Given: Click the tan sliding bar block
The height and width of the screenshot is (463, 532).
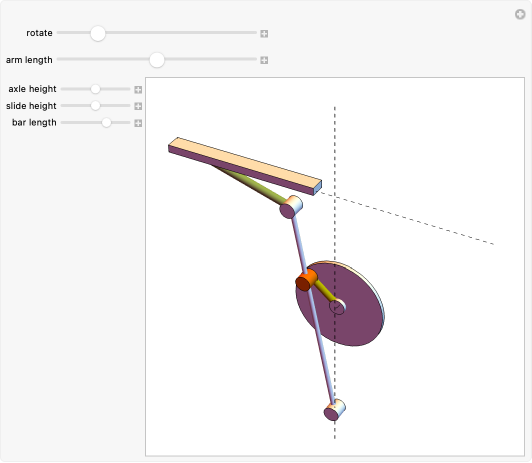Looking at the screenshot, I should point(245,166).
